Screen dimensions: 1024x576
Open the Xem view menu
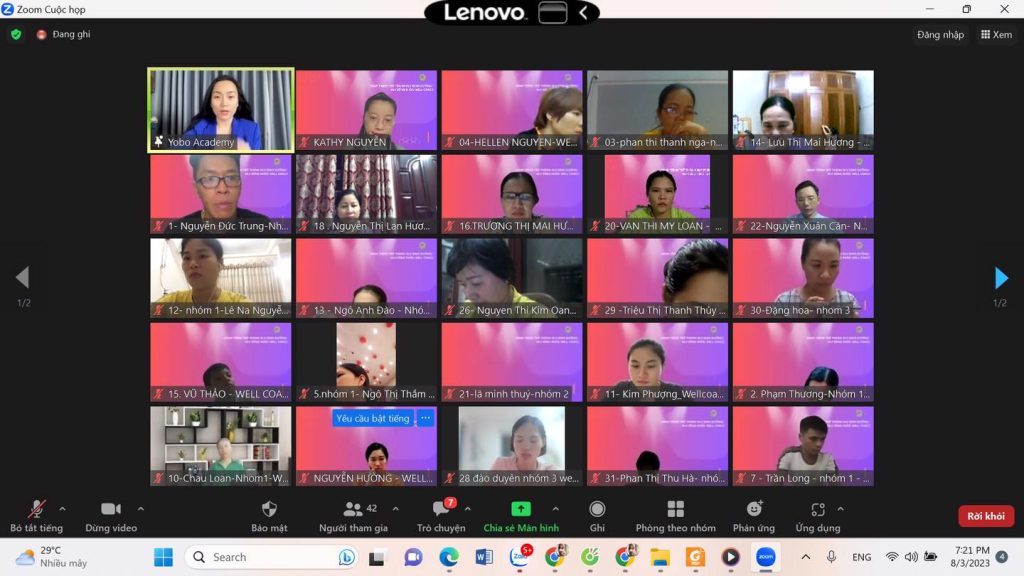995,33
